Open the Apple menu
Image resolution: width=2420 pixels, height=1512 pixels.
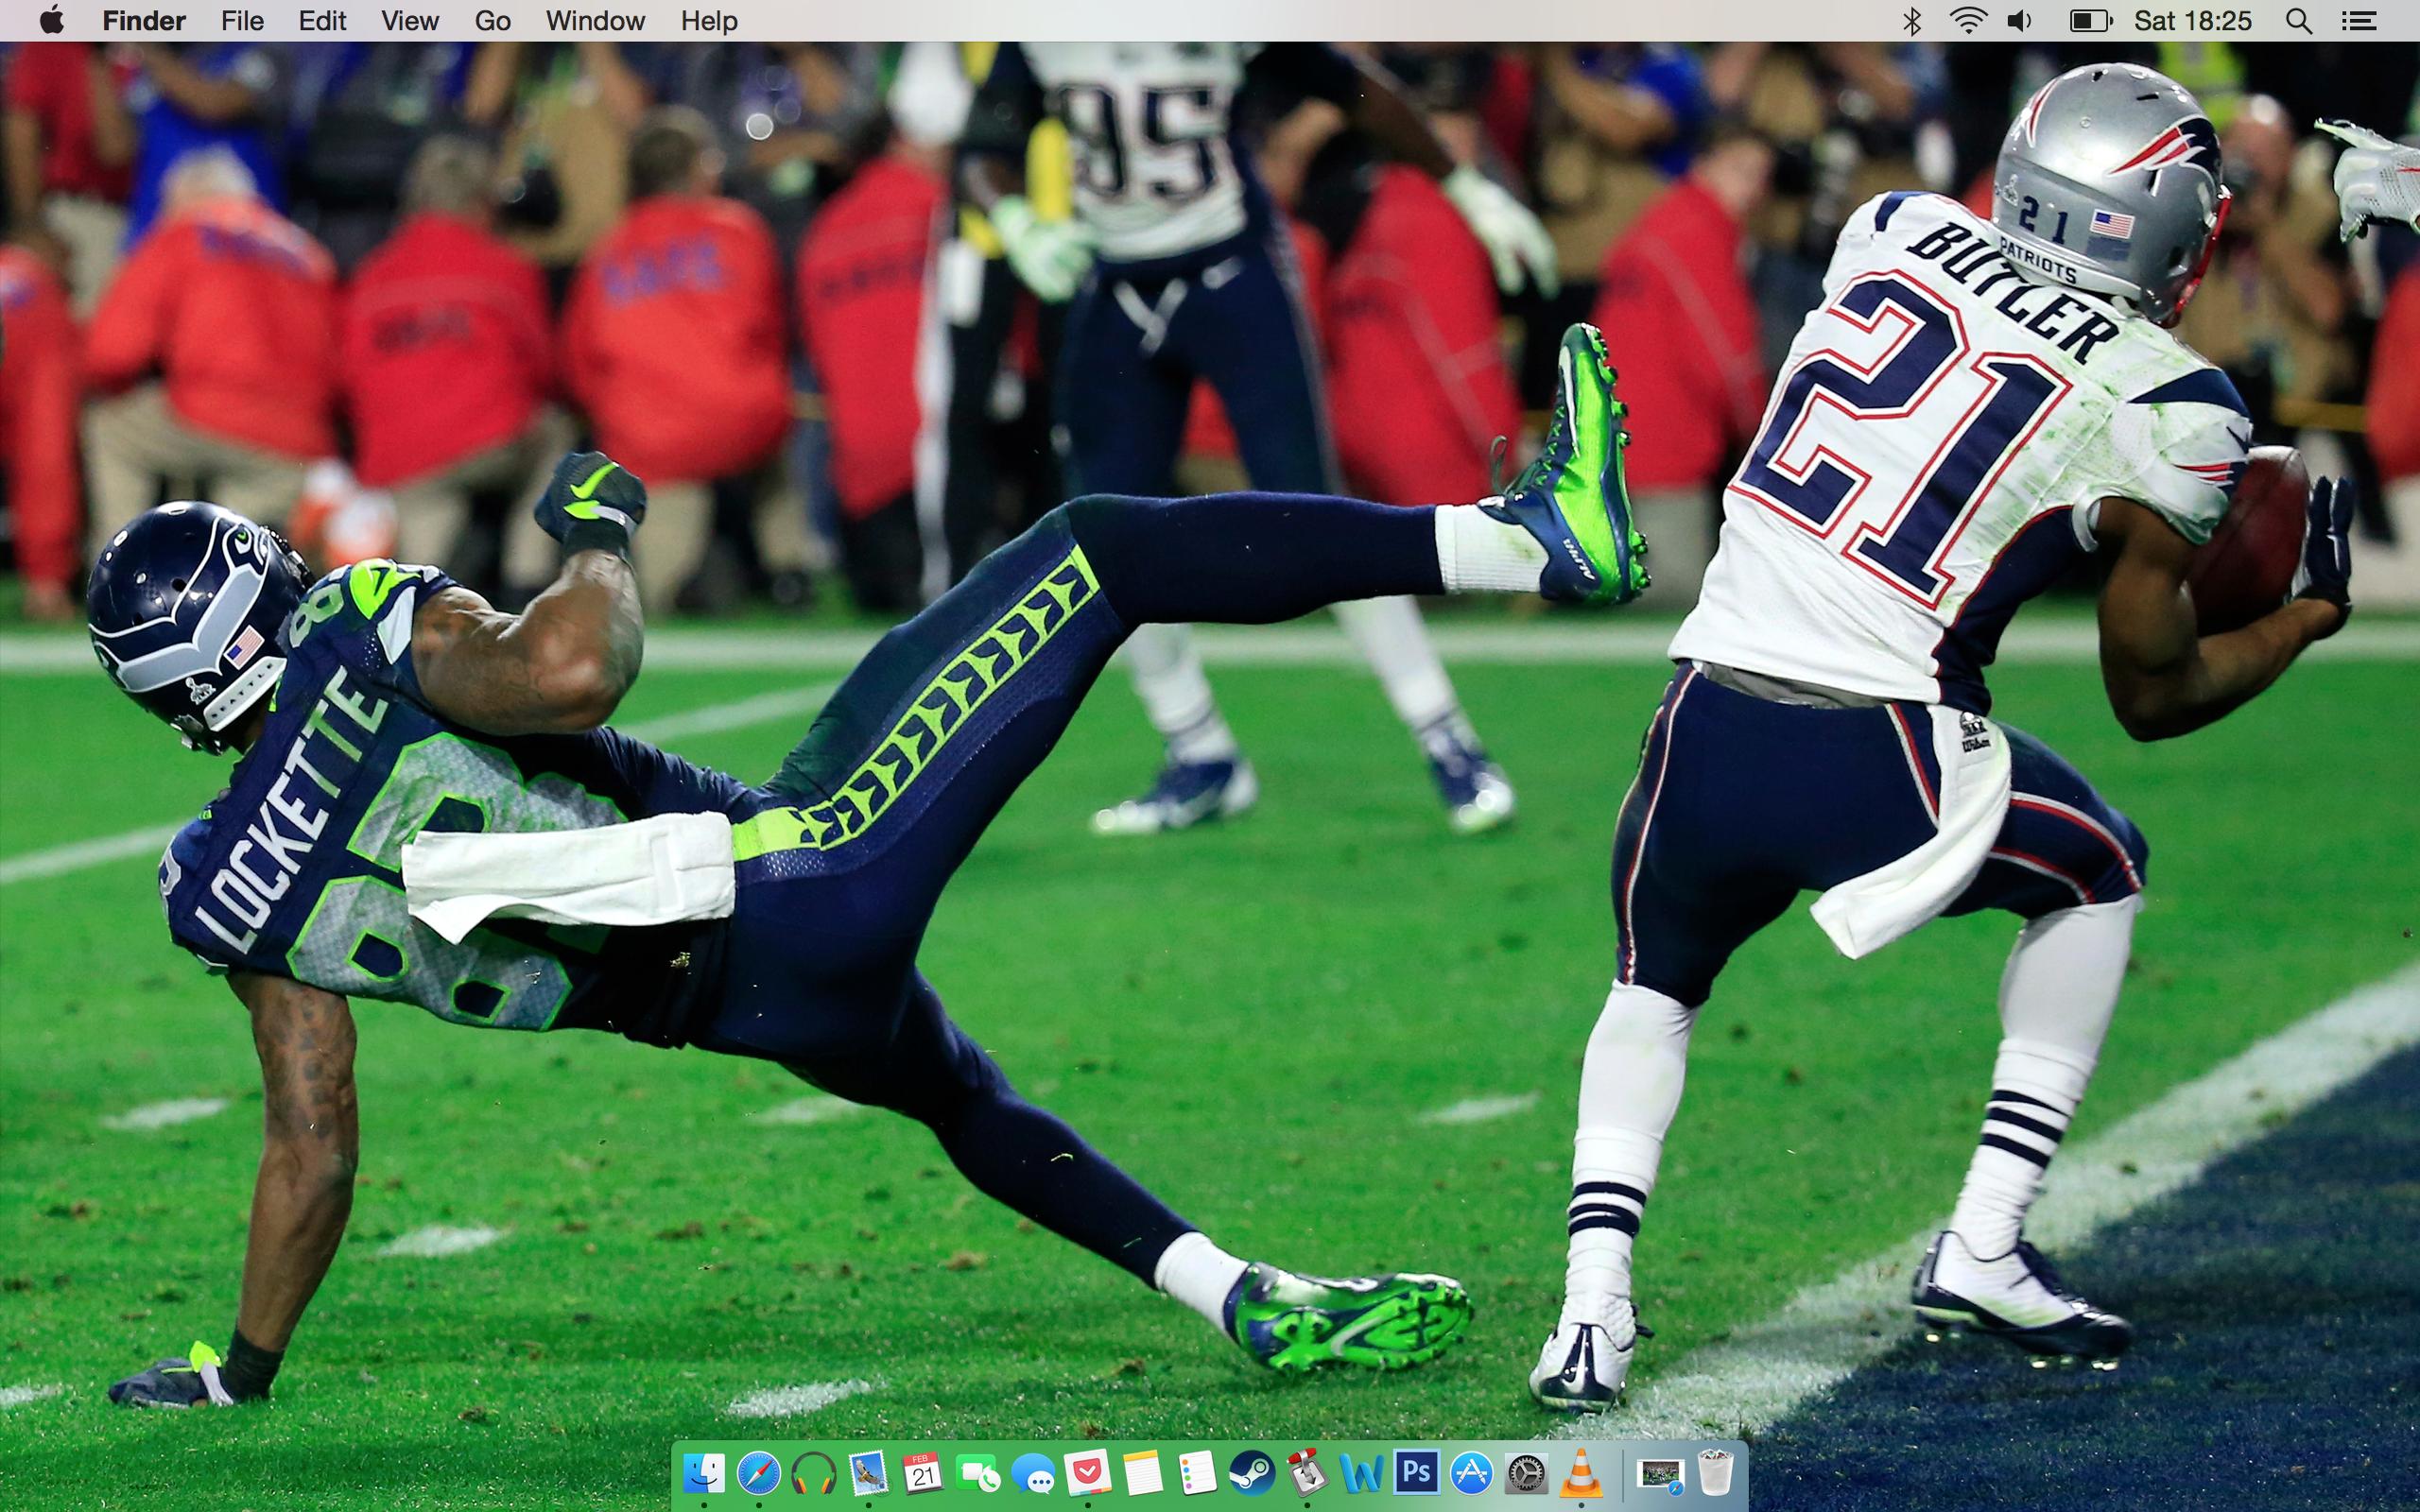click(x=52, y=21)
